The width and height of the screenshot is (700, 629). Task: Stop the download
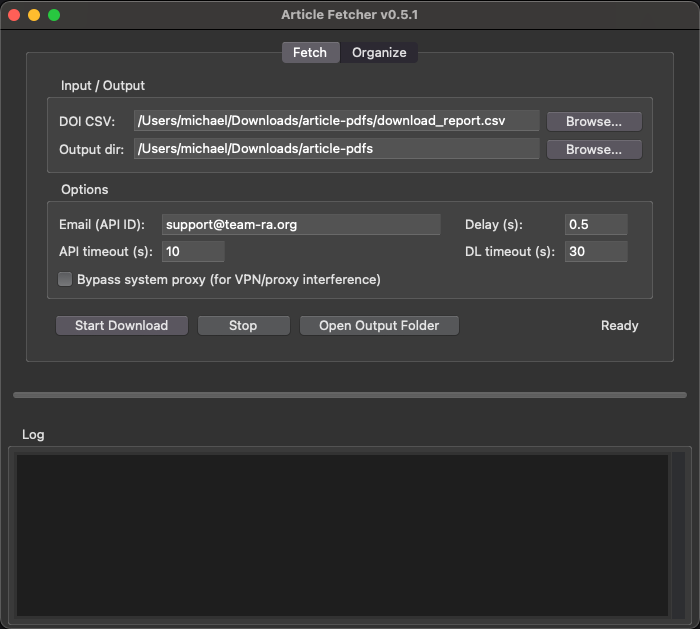[243, 325]
